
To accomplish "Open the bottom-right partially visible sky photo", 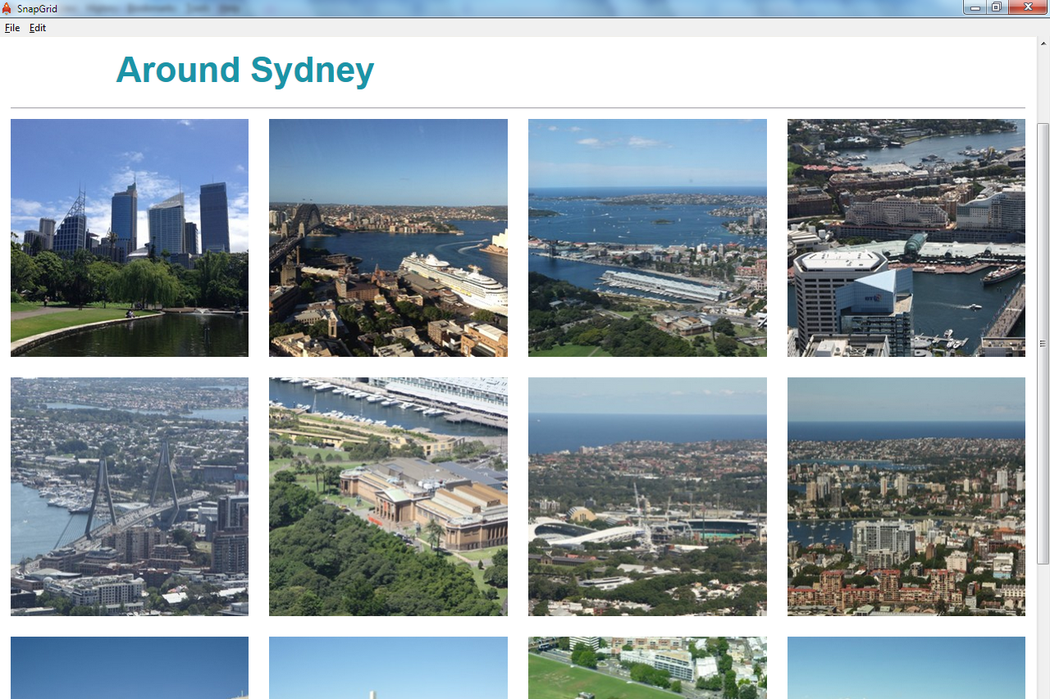I will 906,667.
